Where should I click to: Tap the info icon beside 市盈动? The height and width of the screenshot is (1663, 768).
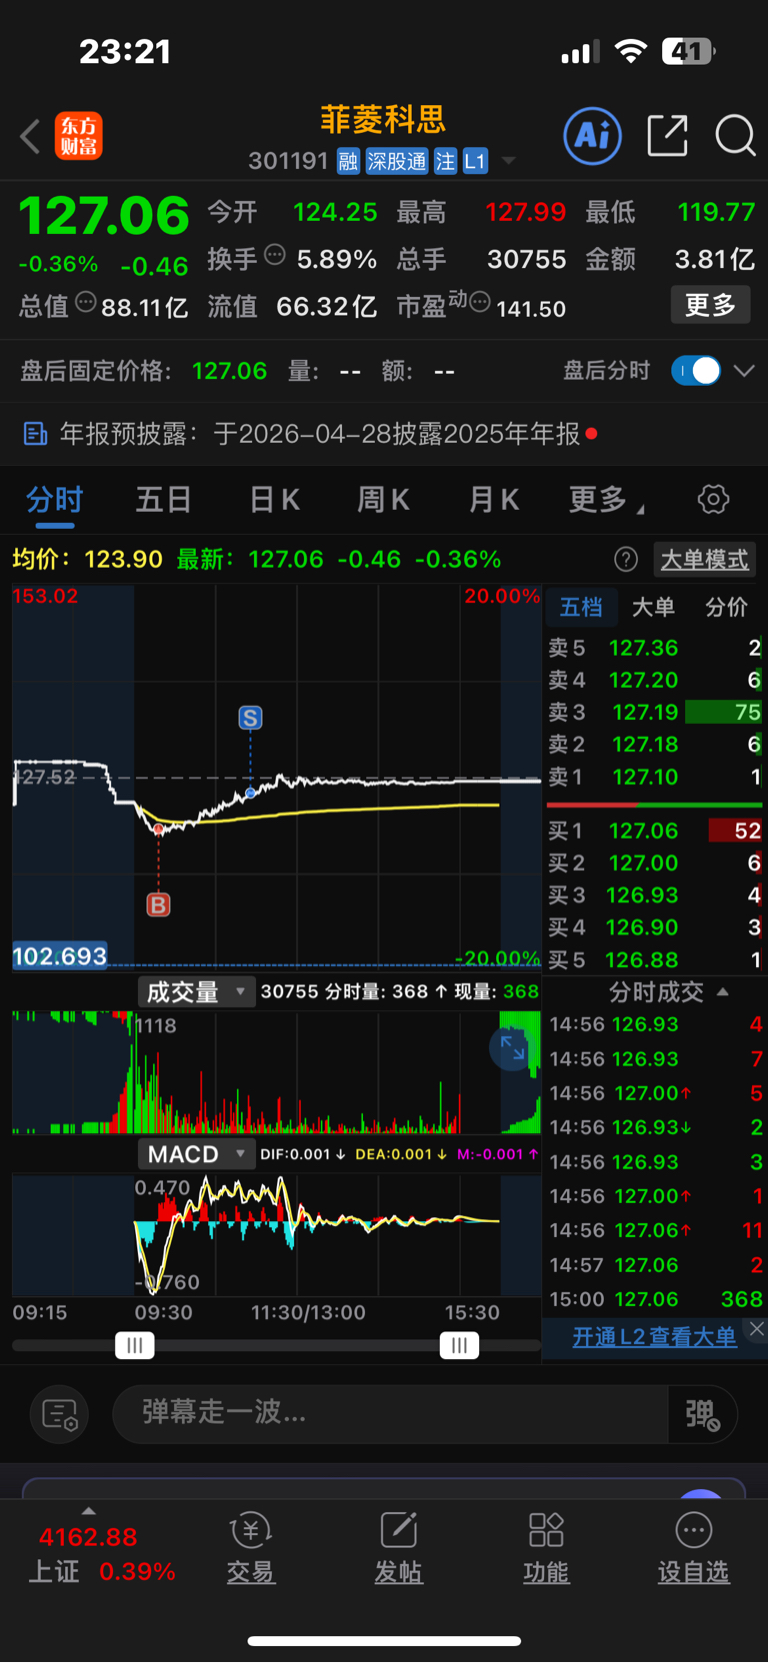tap(480, 302)
